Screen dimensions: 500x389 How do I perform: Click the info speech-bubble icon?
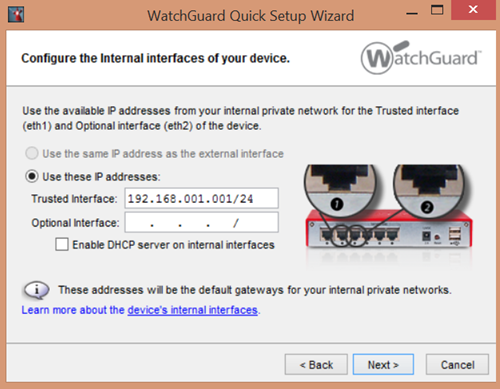[x=36, y=290]
